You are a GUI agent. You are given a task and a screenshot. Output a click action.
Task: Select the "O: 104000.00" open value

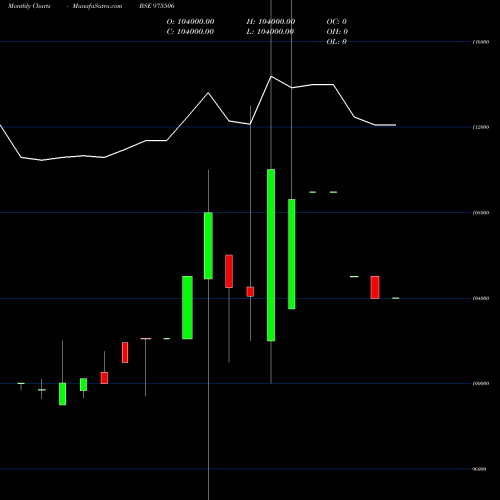pos(190,22)
